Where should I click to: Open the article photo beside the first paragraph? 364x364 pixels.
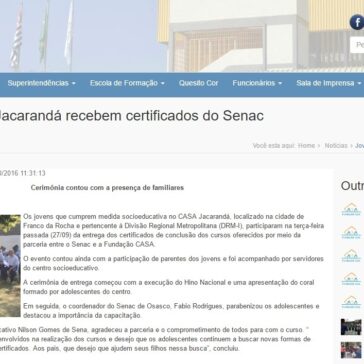click(x=10, y=266)
